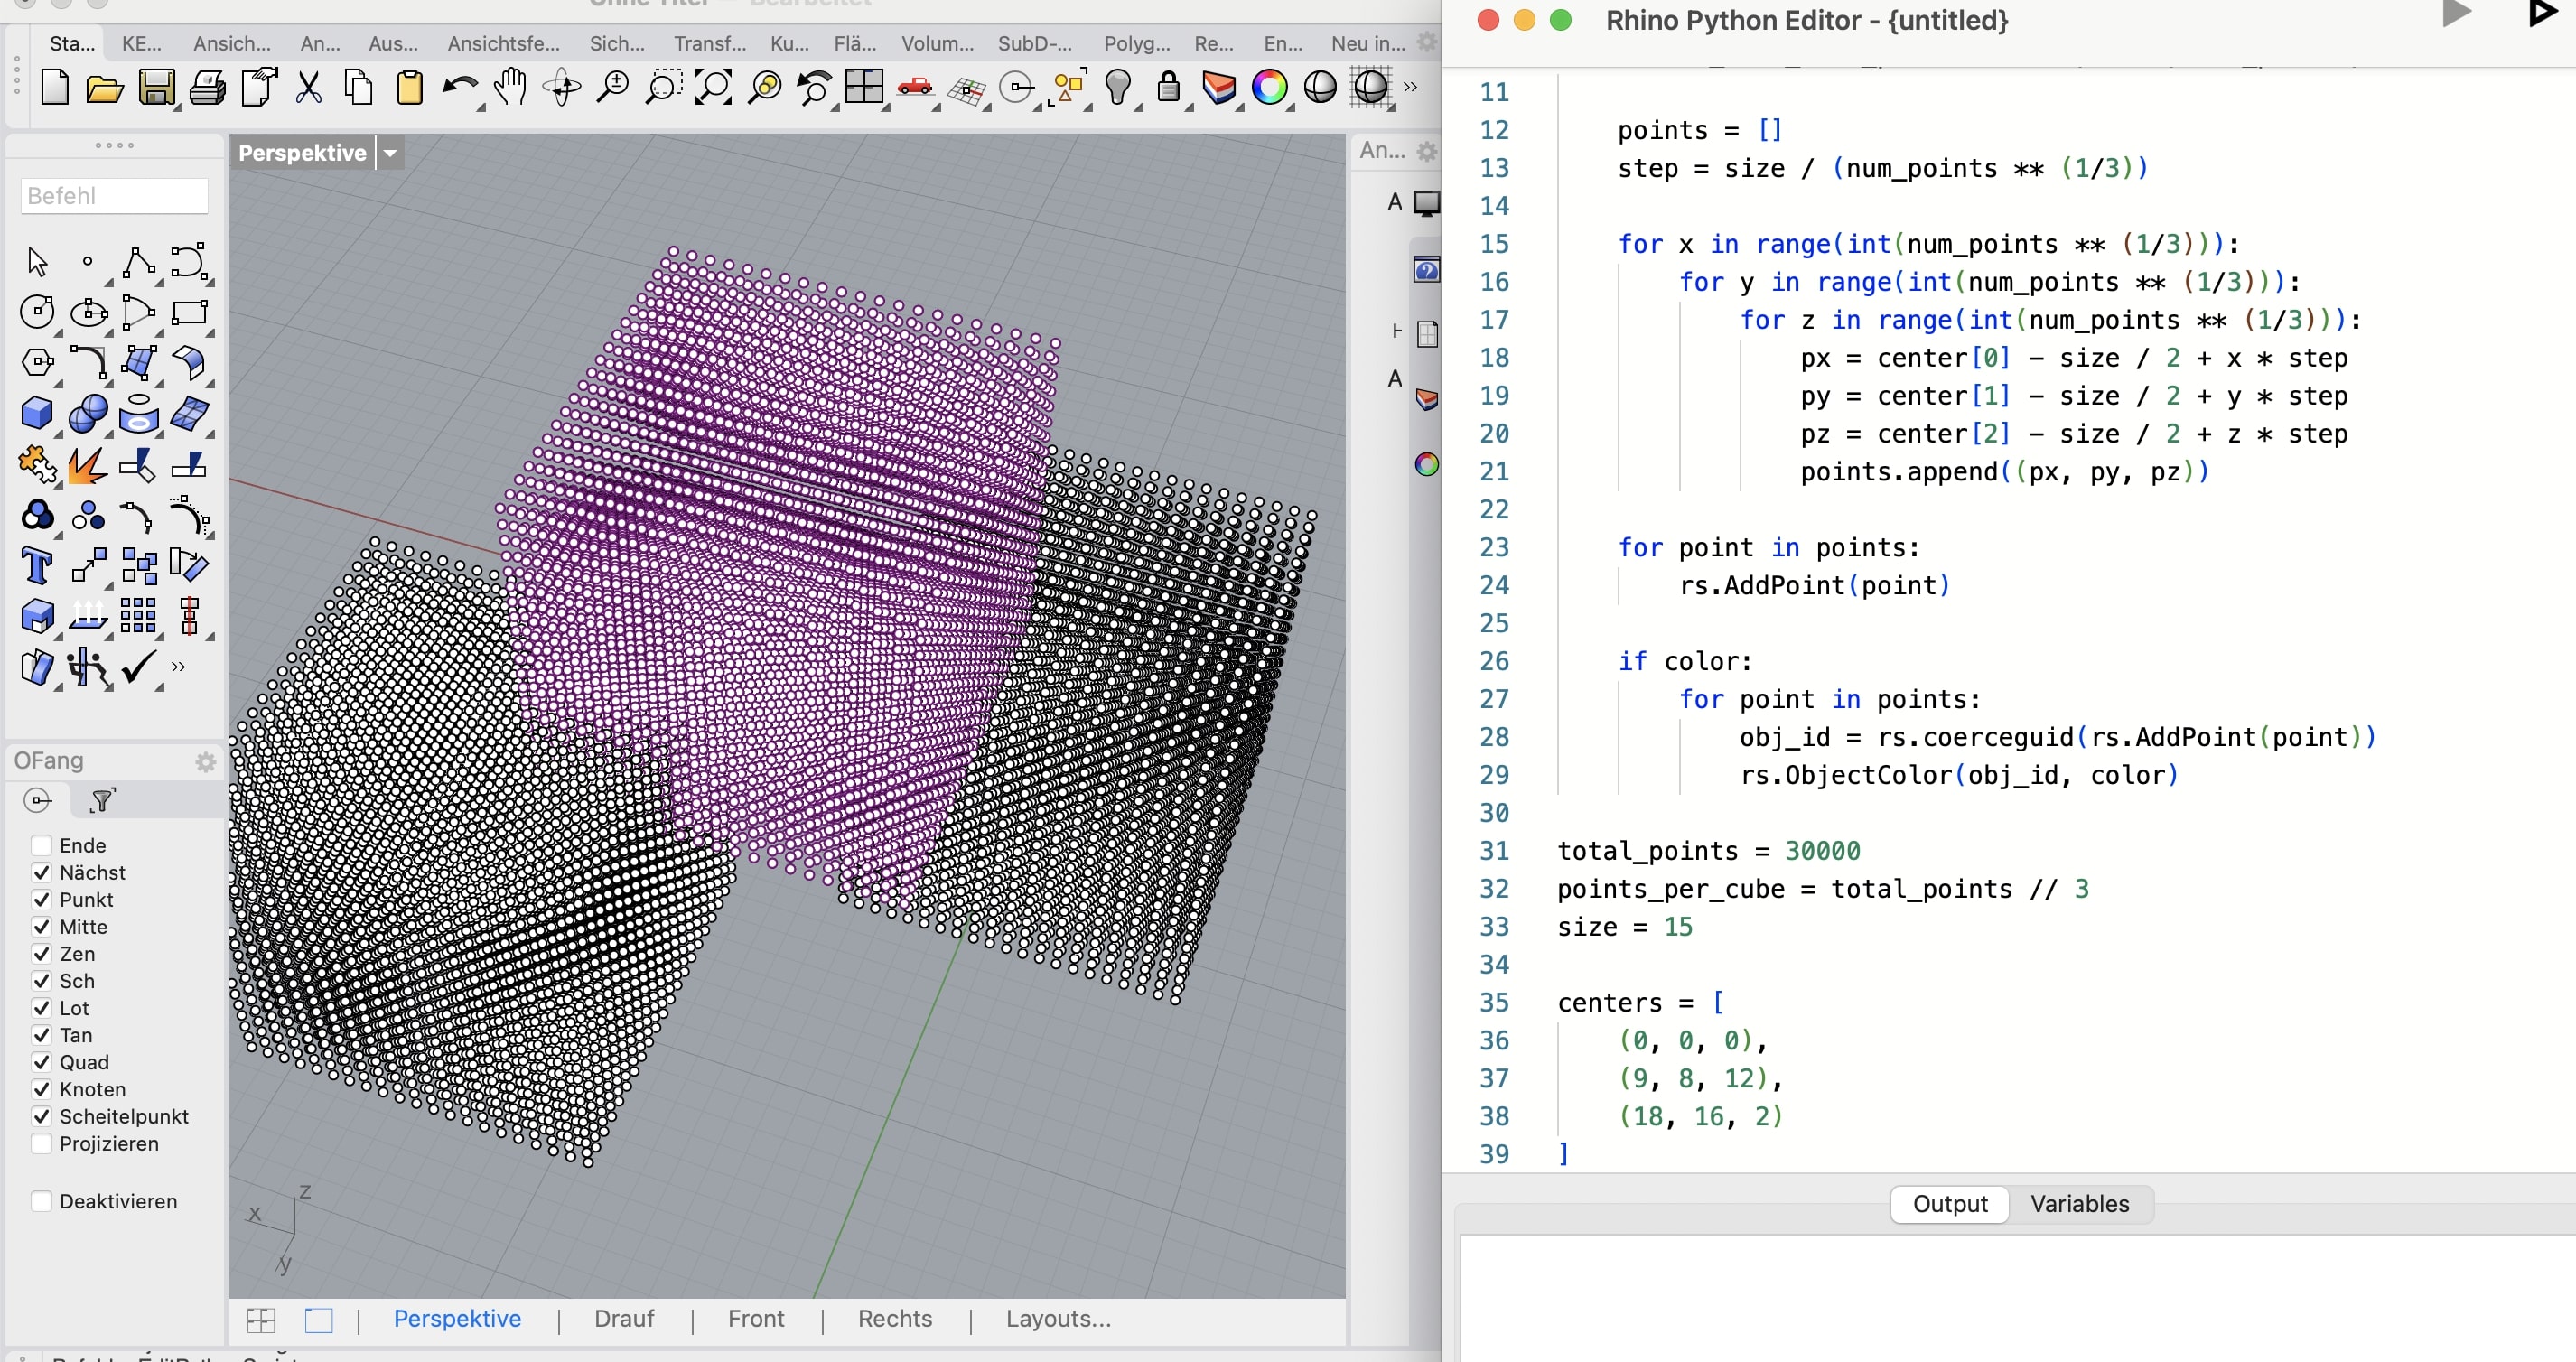Select the rectangular Array tool
The height and width of the screenshot is (1362, 2576).
click(x=139, y=616)
